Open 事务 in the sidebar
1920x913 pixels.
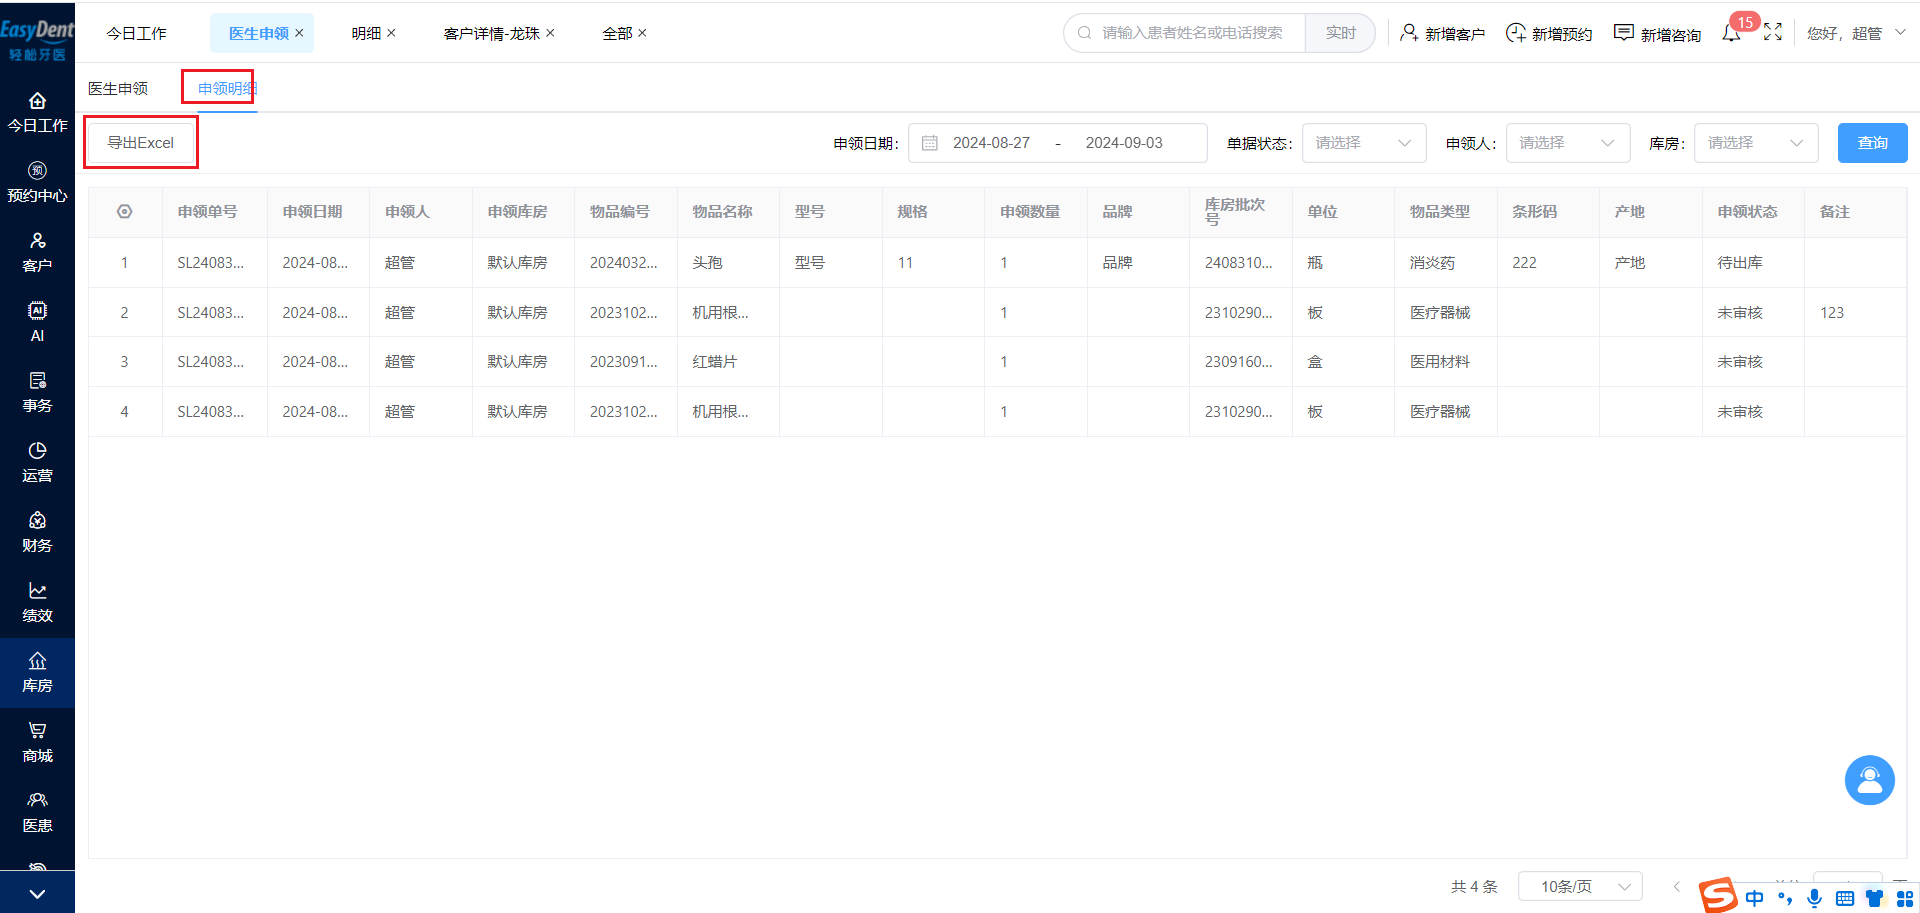point(37,392)
